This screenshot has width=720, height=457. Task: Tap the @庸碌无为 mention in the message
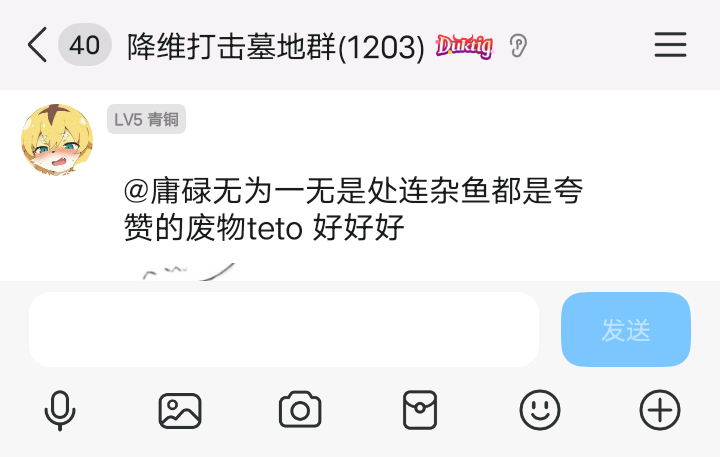197,191
